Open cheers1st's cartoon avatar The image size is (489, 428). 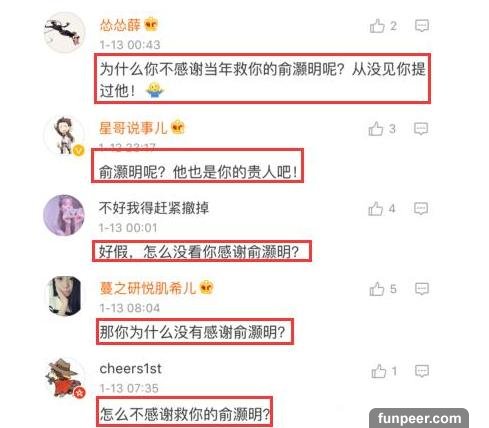(x=65, y=378)
